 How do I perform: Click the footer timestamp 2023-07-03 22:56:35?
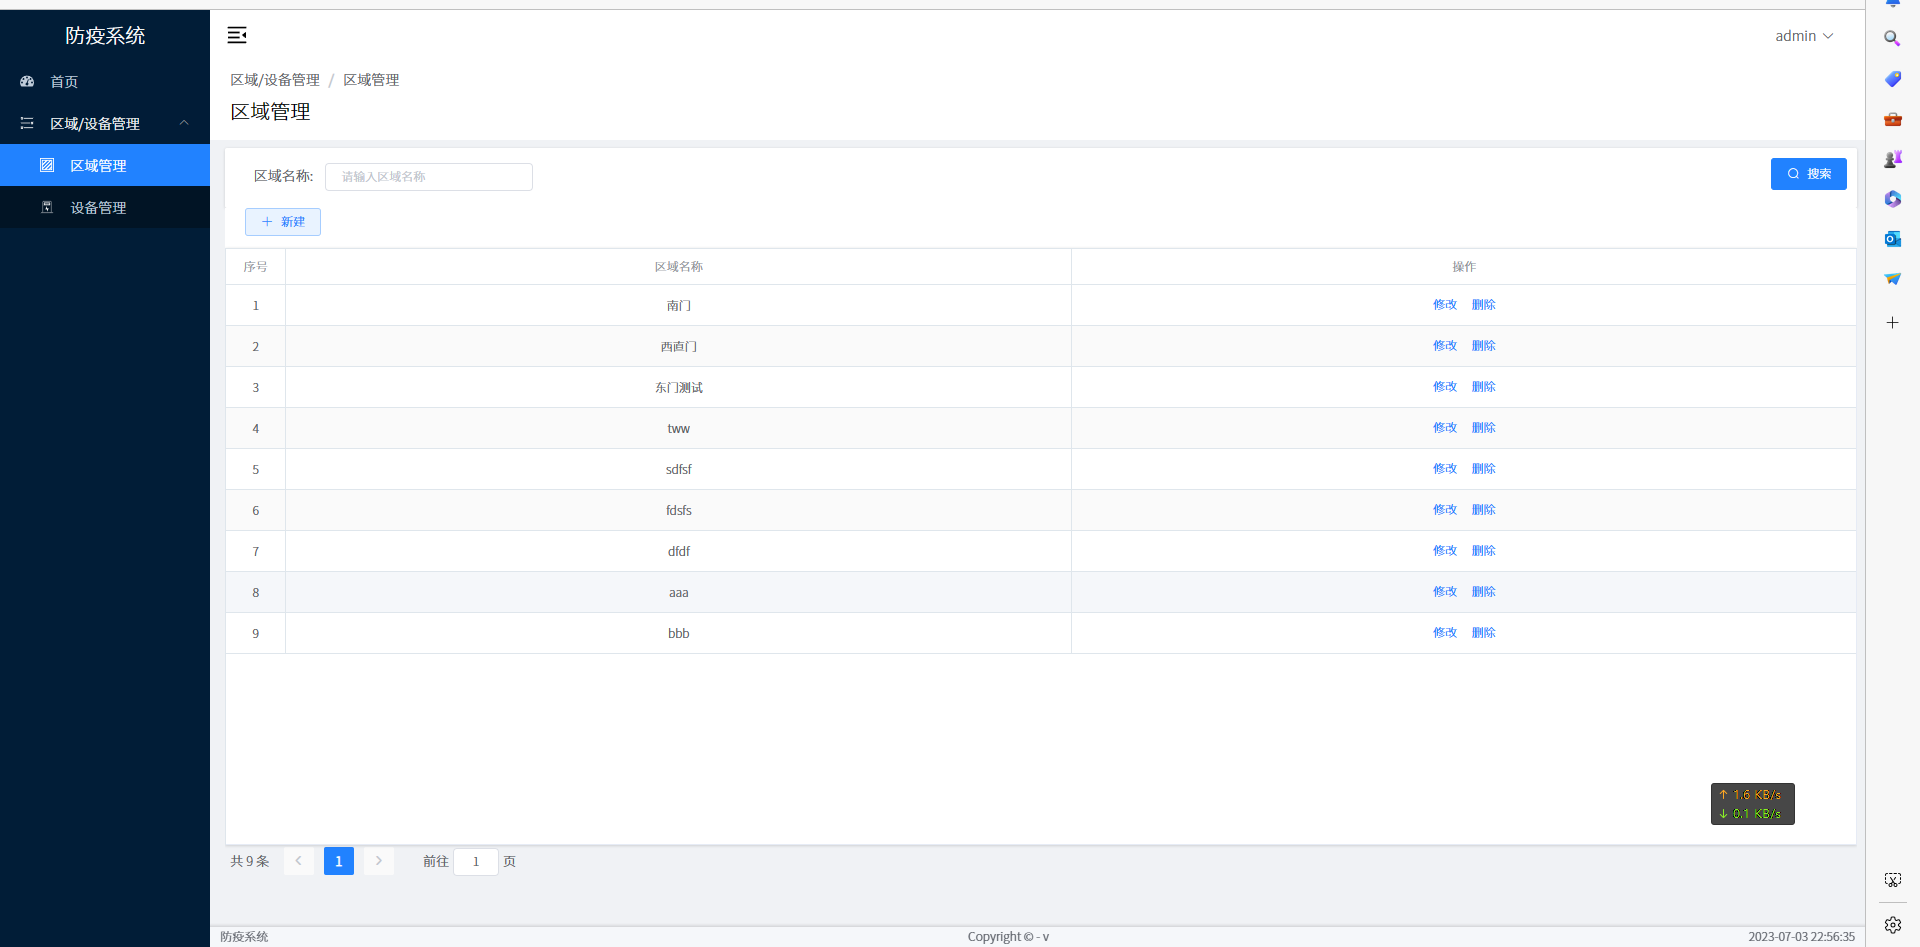pyautogui.click(x=1801, y=937)
